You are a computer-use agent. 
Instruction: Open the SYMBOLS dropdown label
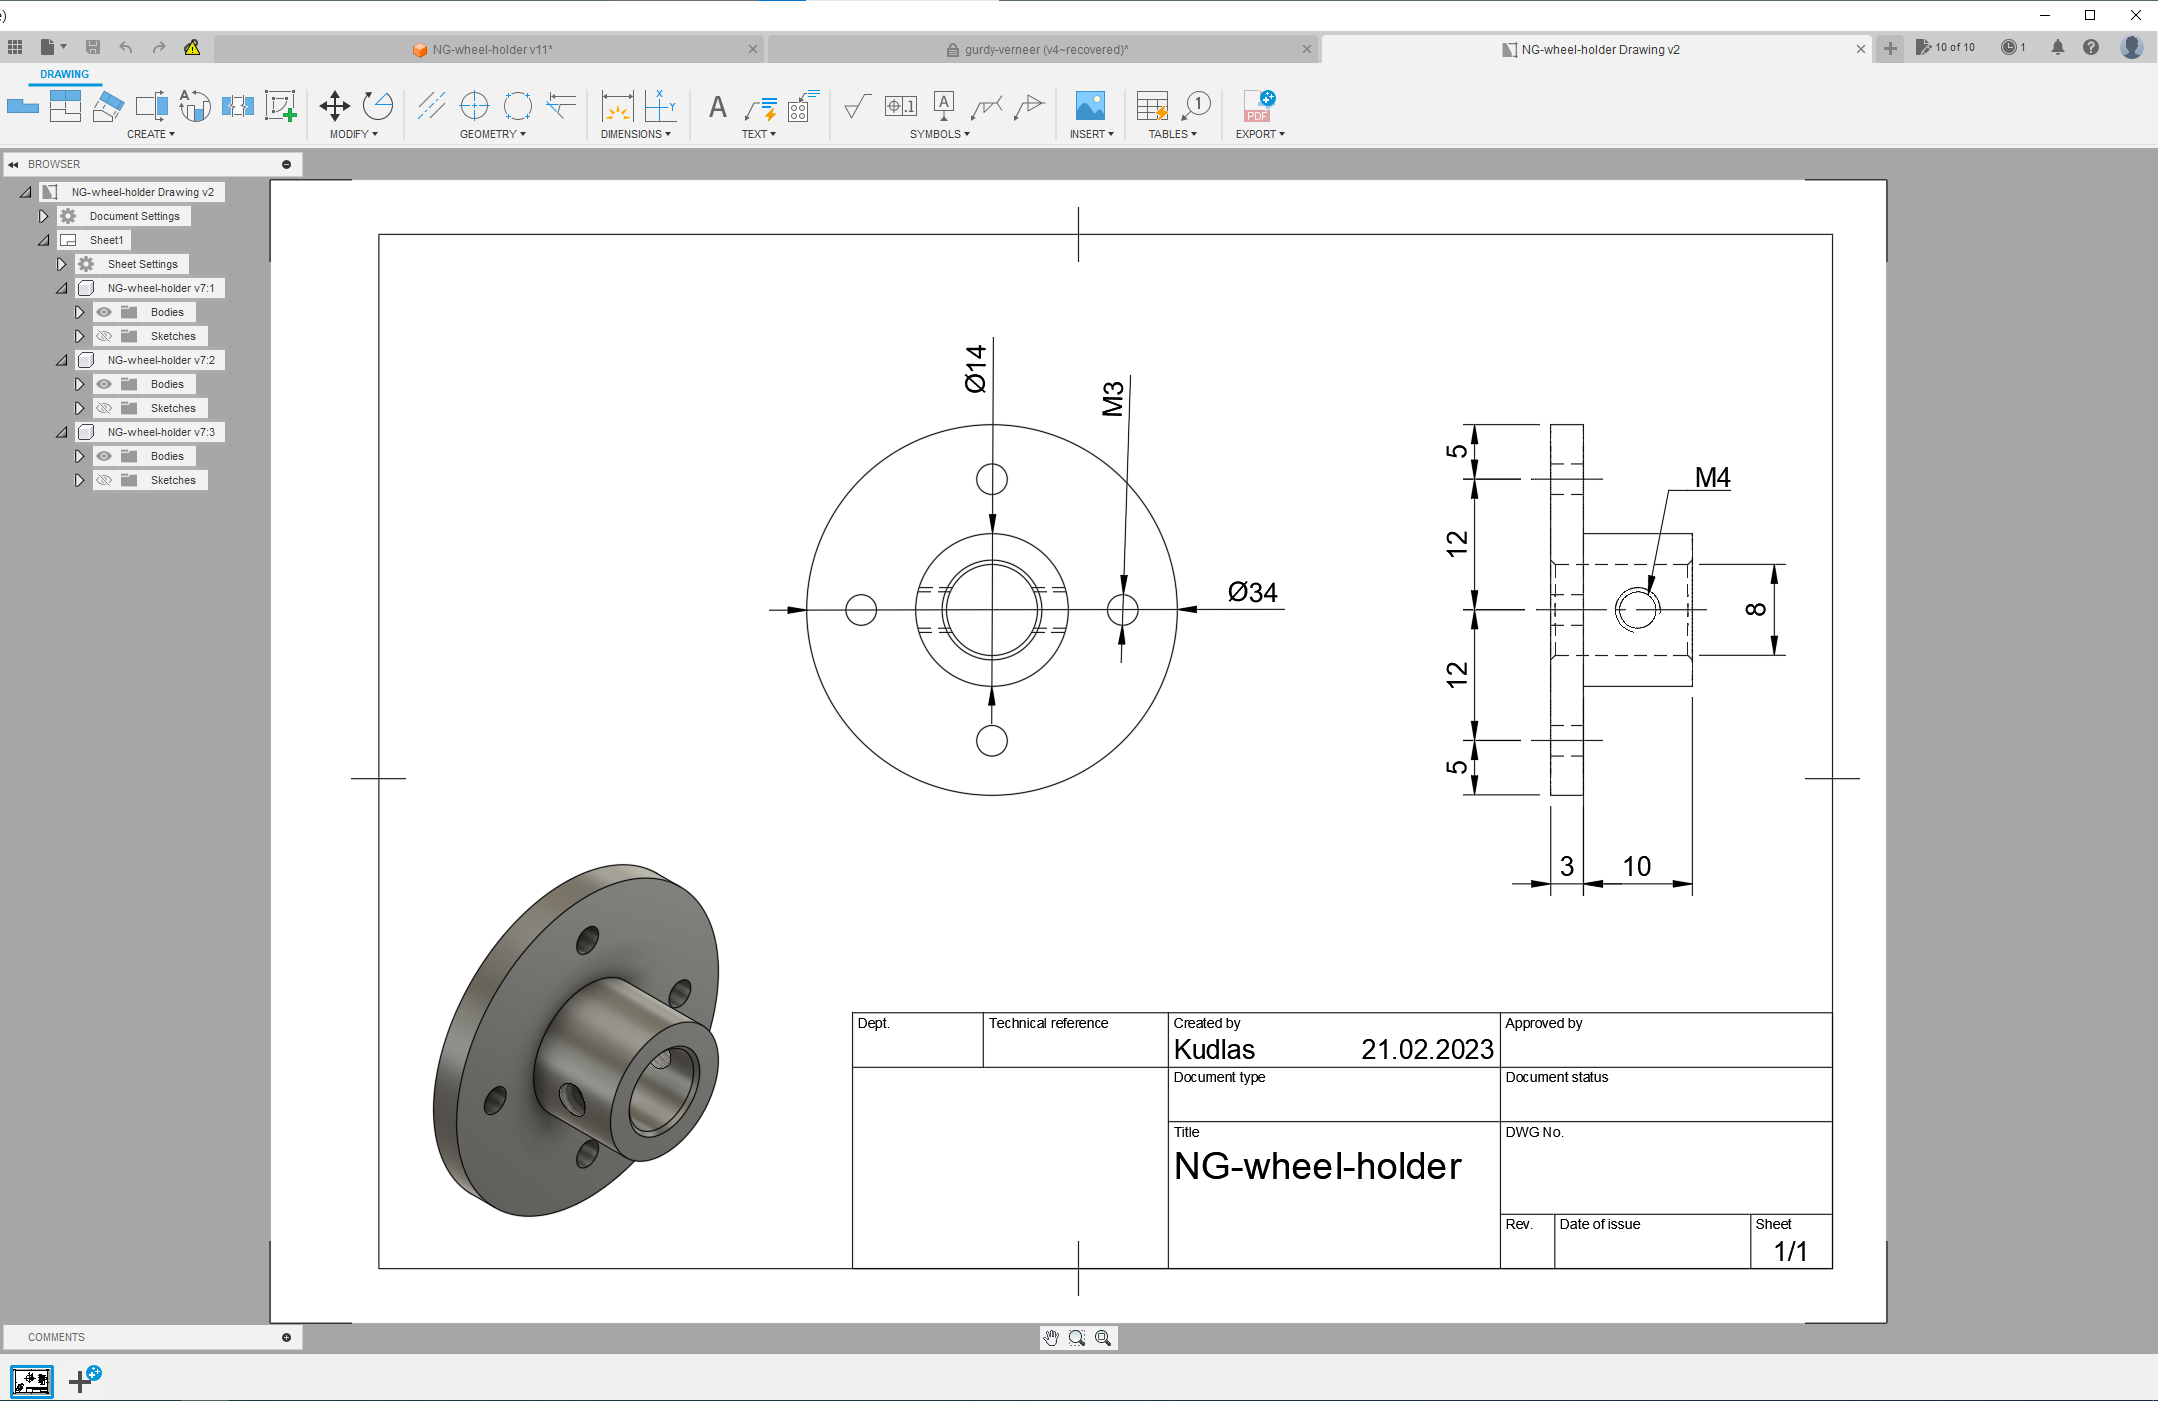pos(939,134)
